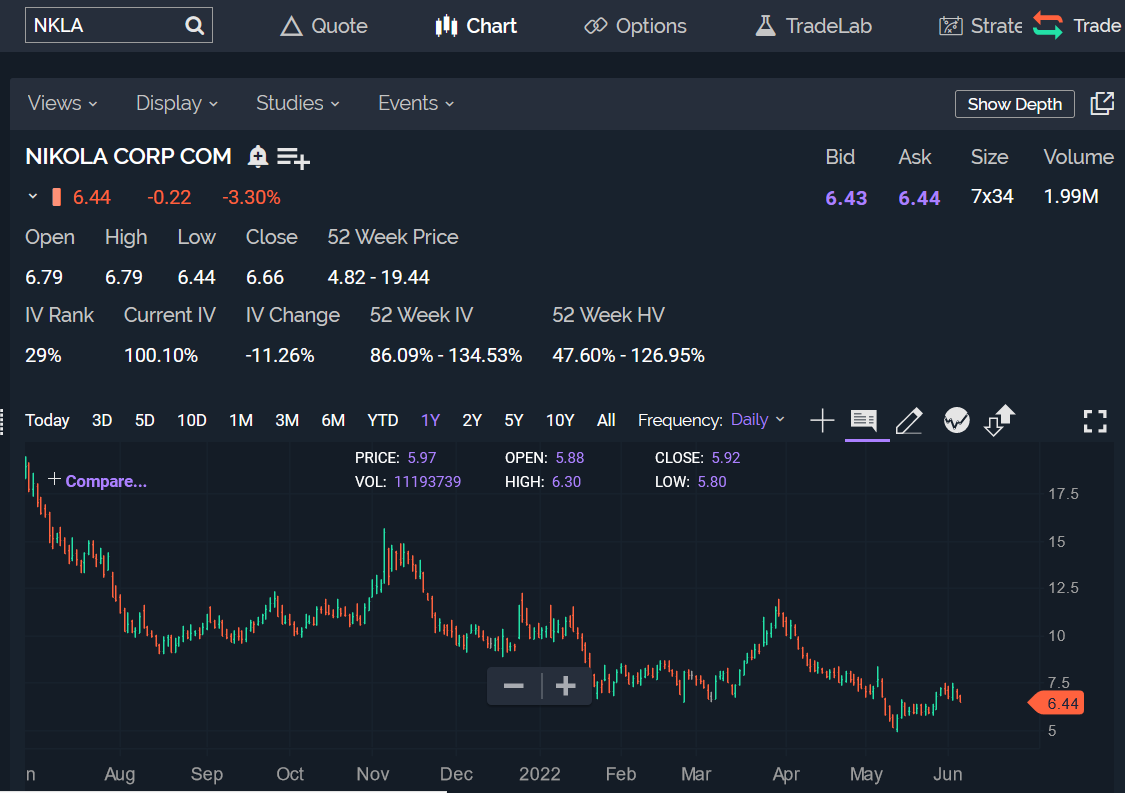Click the VOL value 11193739
The image size is (1125, 793).
click(x=428, y=482)
